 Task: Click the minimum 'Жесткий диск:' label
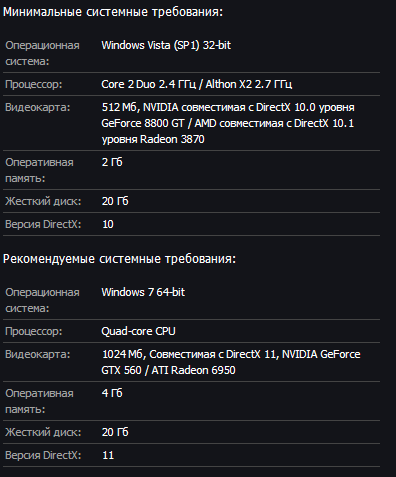(x=43, y=201)
